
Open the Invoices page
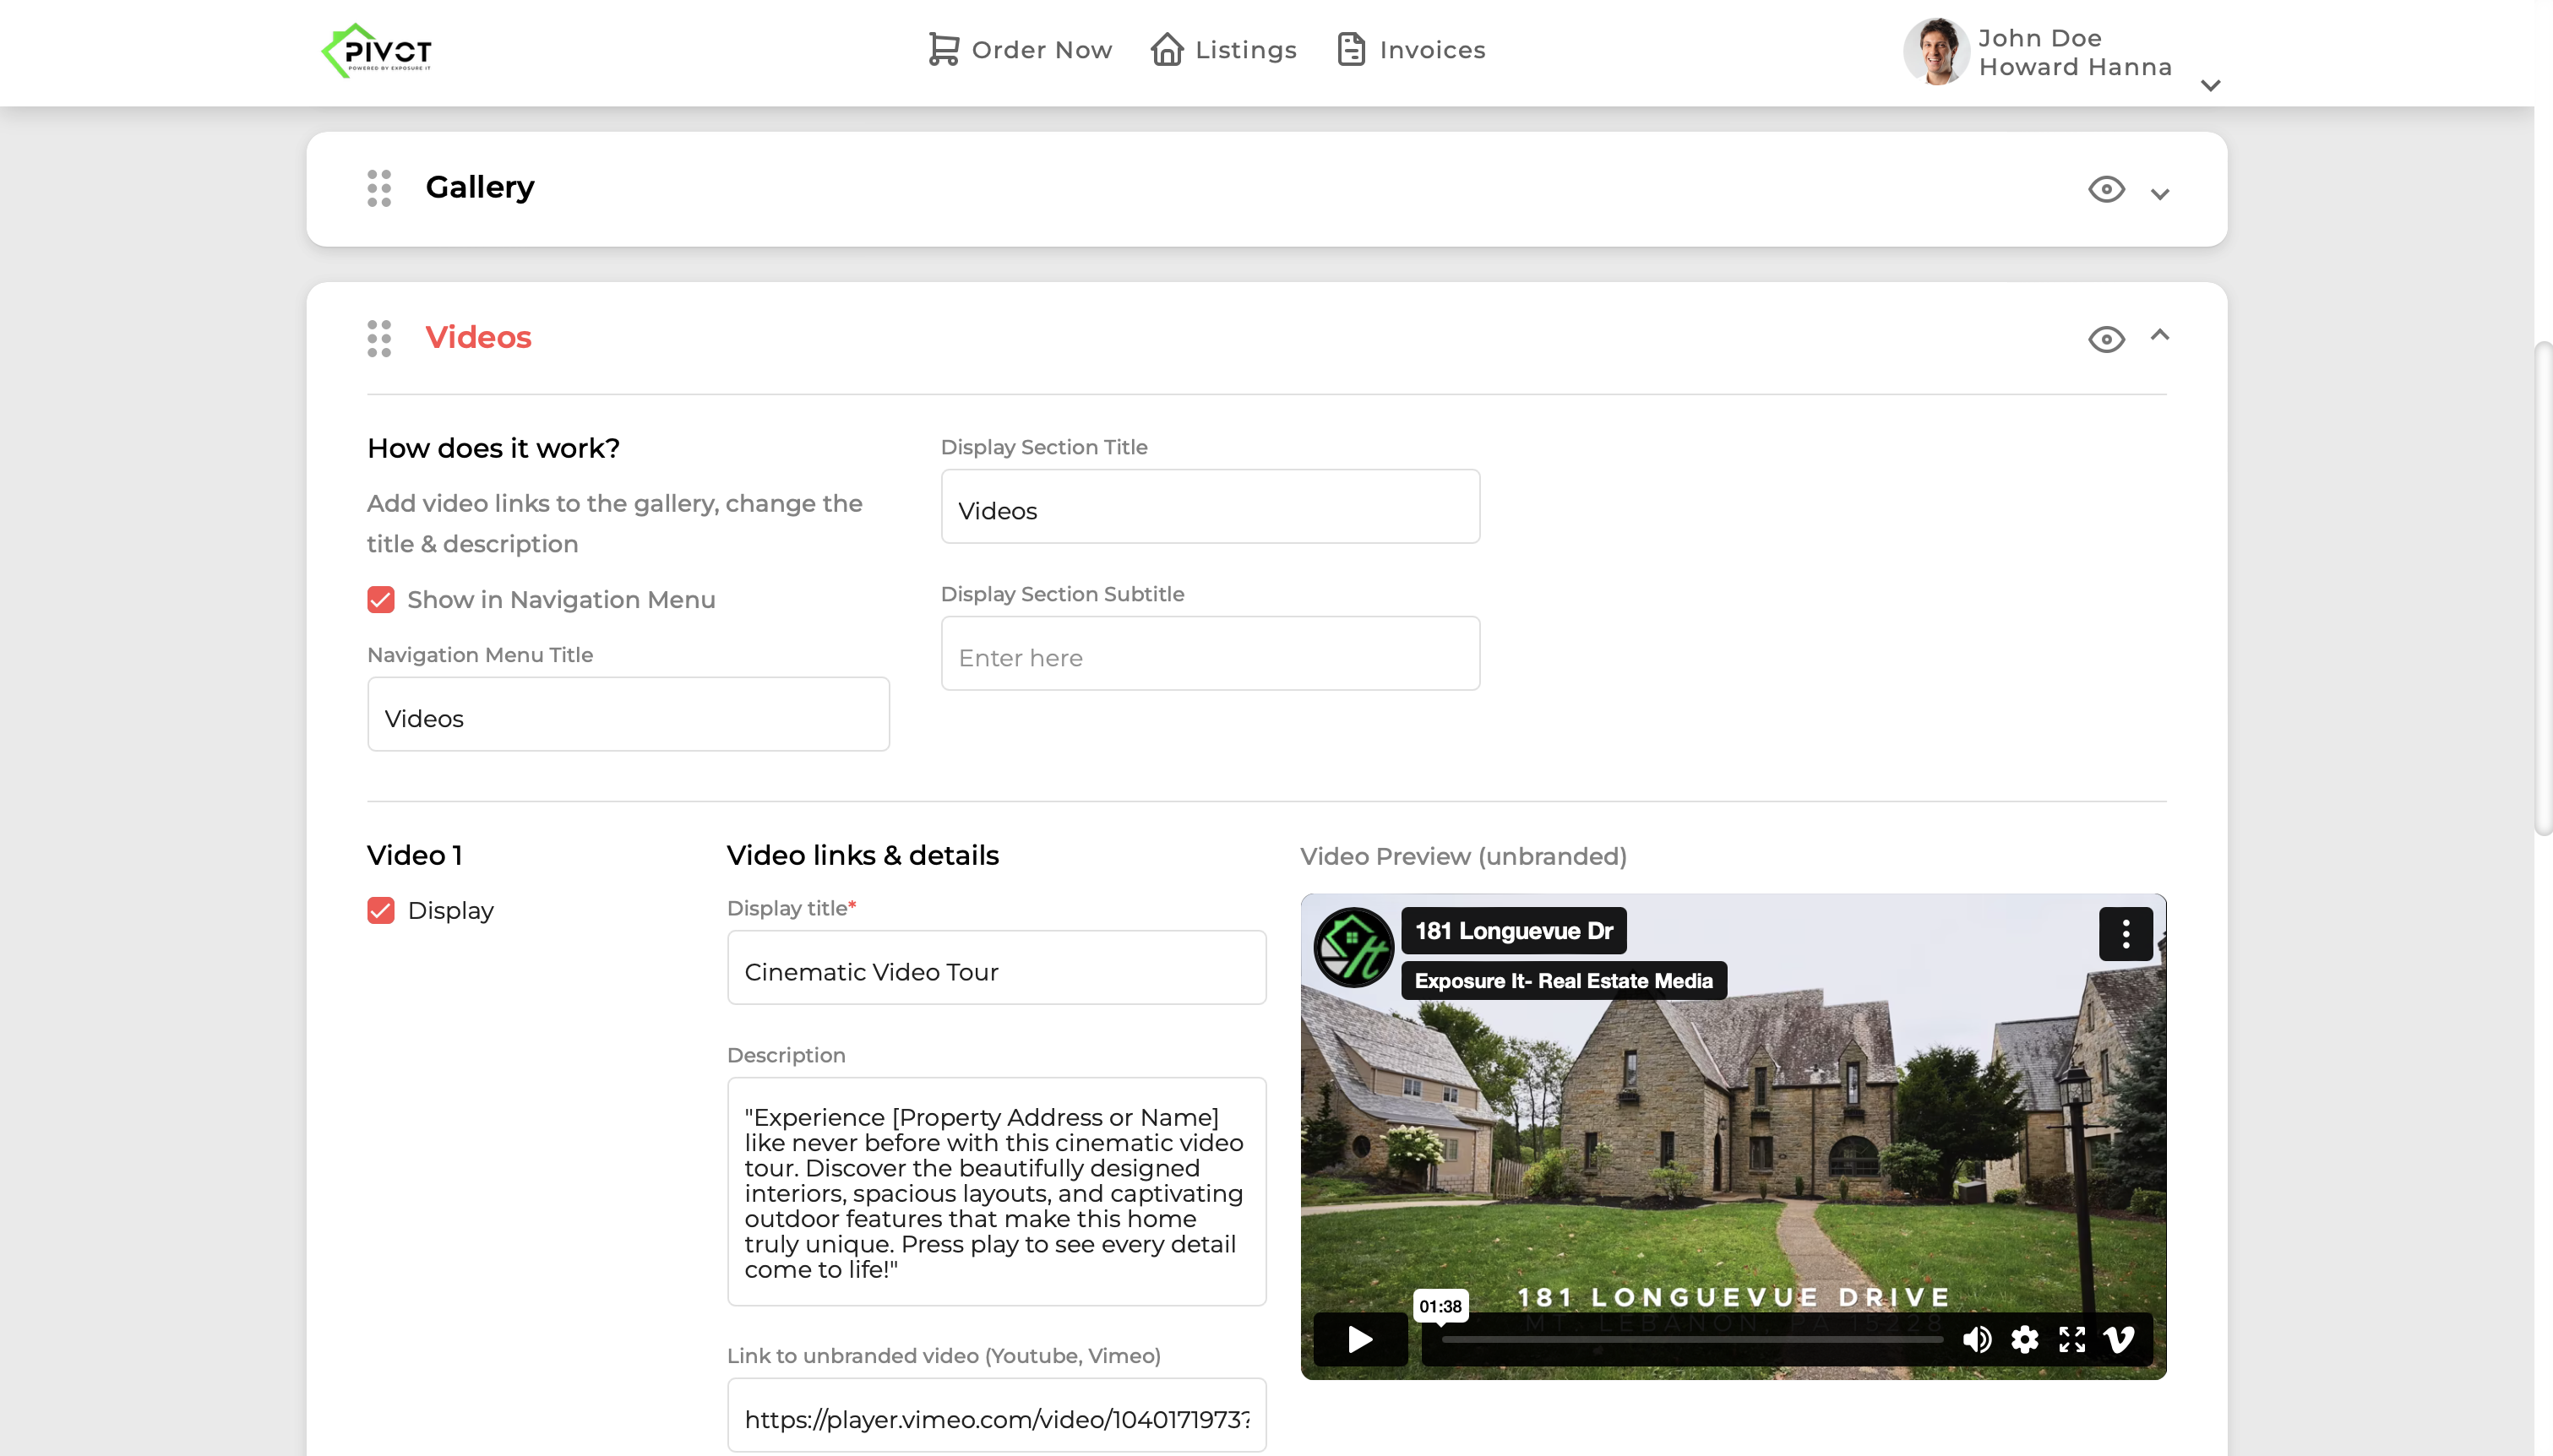1411,50
